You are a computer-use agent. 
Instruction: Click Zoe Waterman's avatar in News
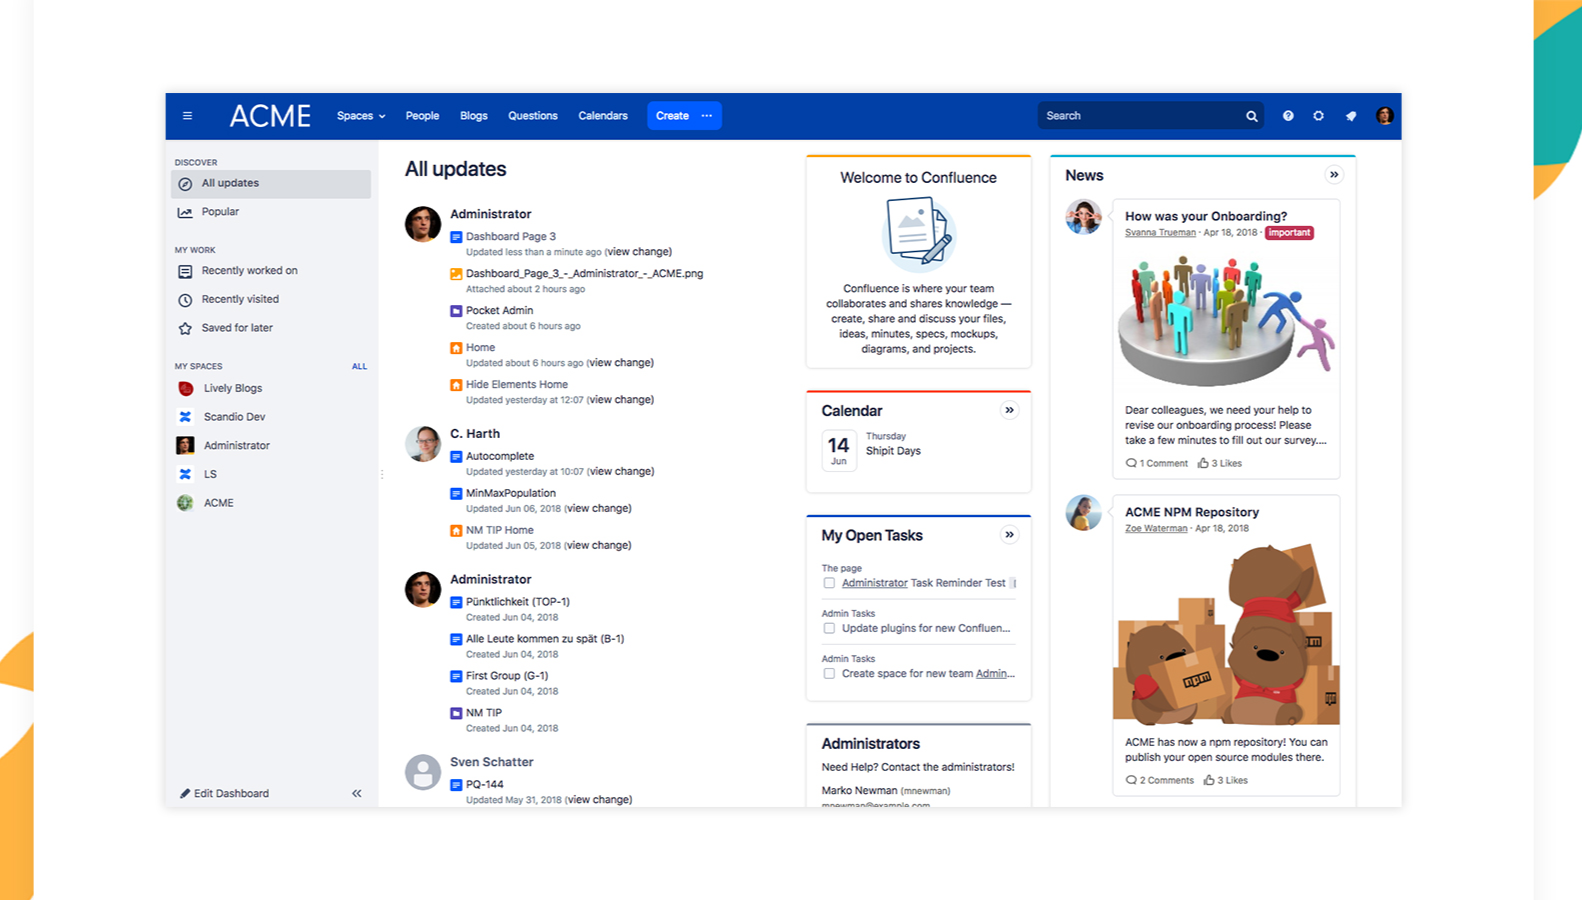coord(1083,513)
